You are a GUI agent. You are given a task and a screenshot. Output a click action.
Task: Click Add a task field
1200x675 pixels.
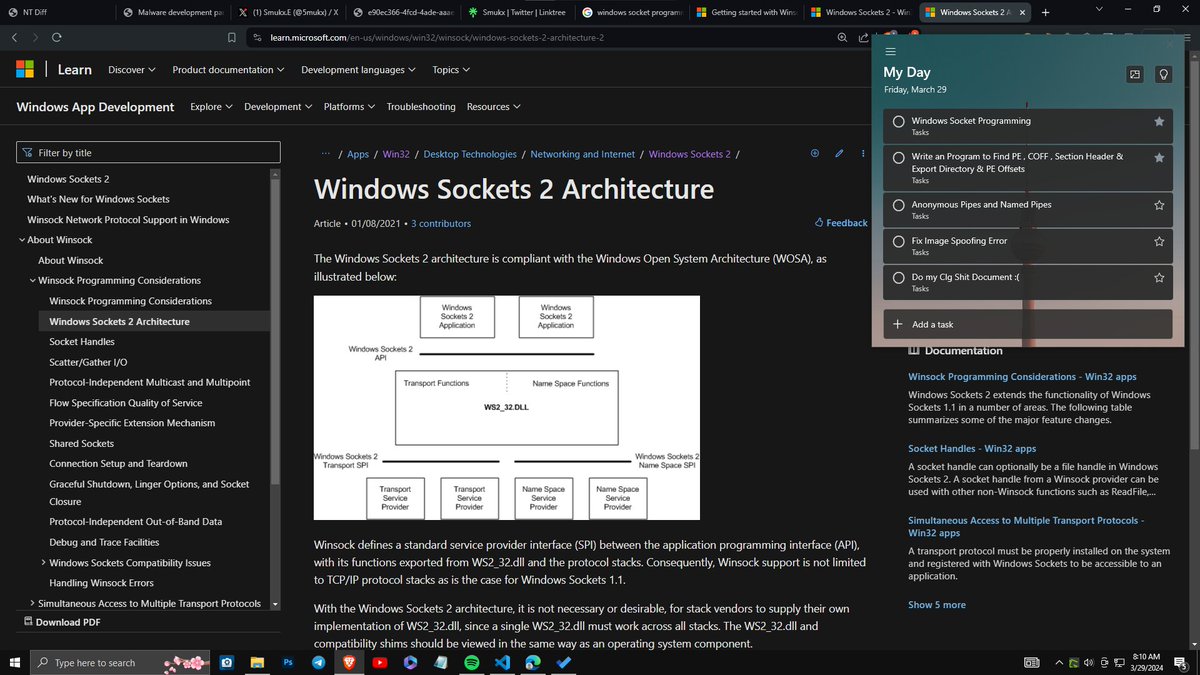1028,324
